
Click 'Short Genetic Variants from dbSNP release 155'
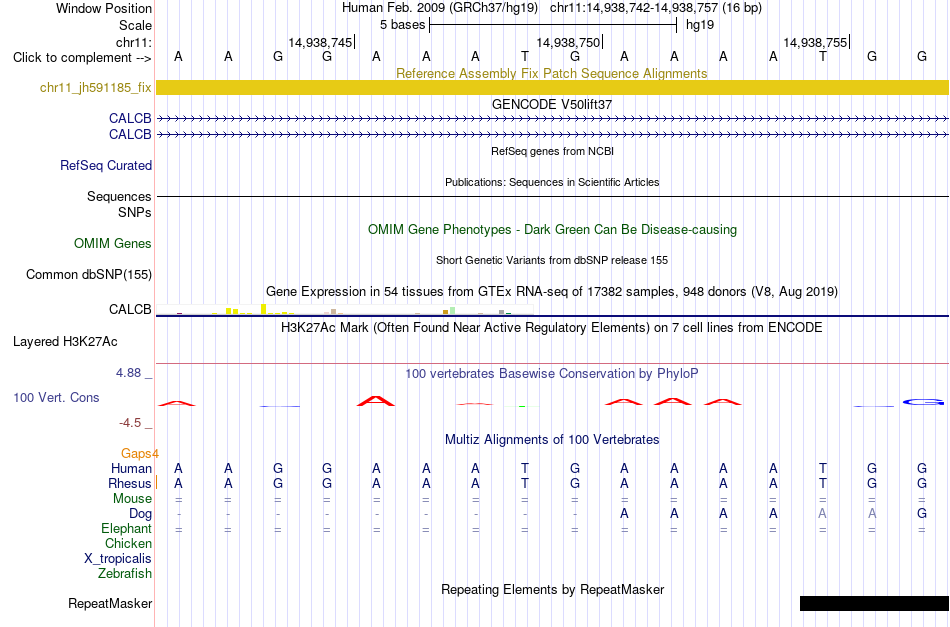[x=552, y=260]
